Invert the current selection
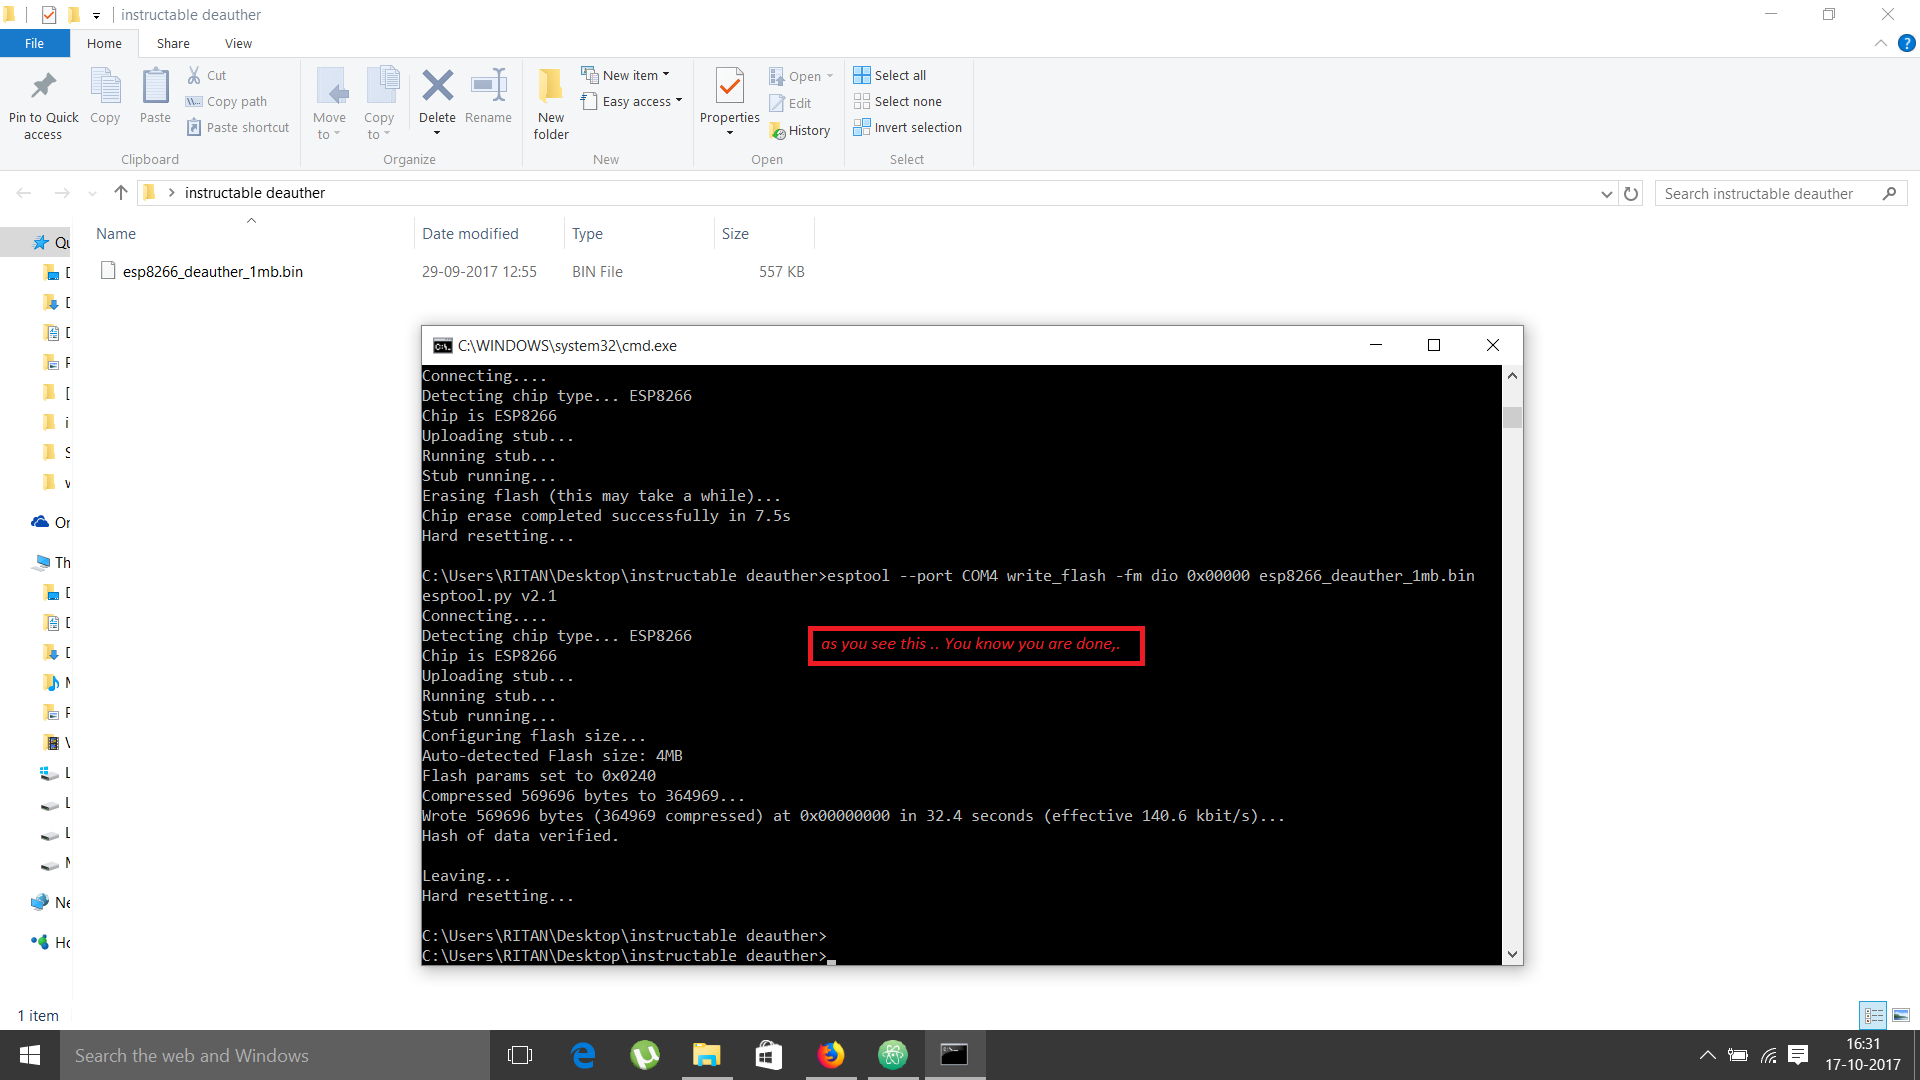The height and width of the screenshot is (1080, 1920). (x=907, y=127)
